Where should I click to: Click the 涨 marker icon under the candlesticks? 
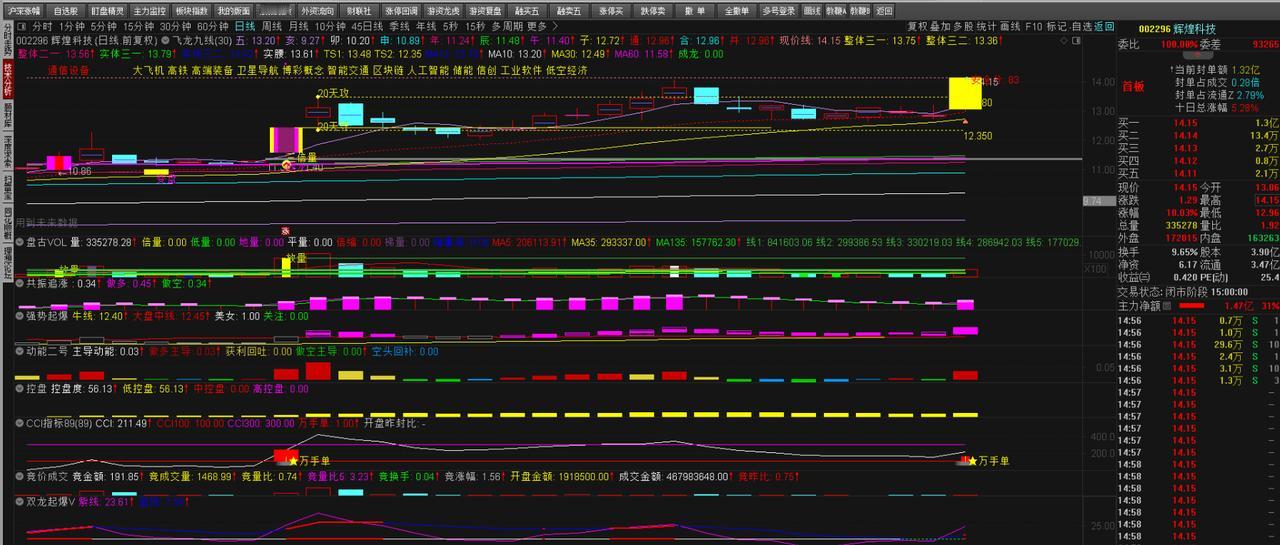point(283,232)
